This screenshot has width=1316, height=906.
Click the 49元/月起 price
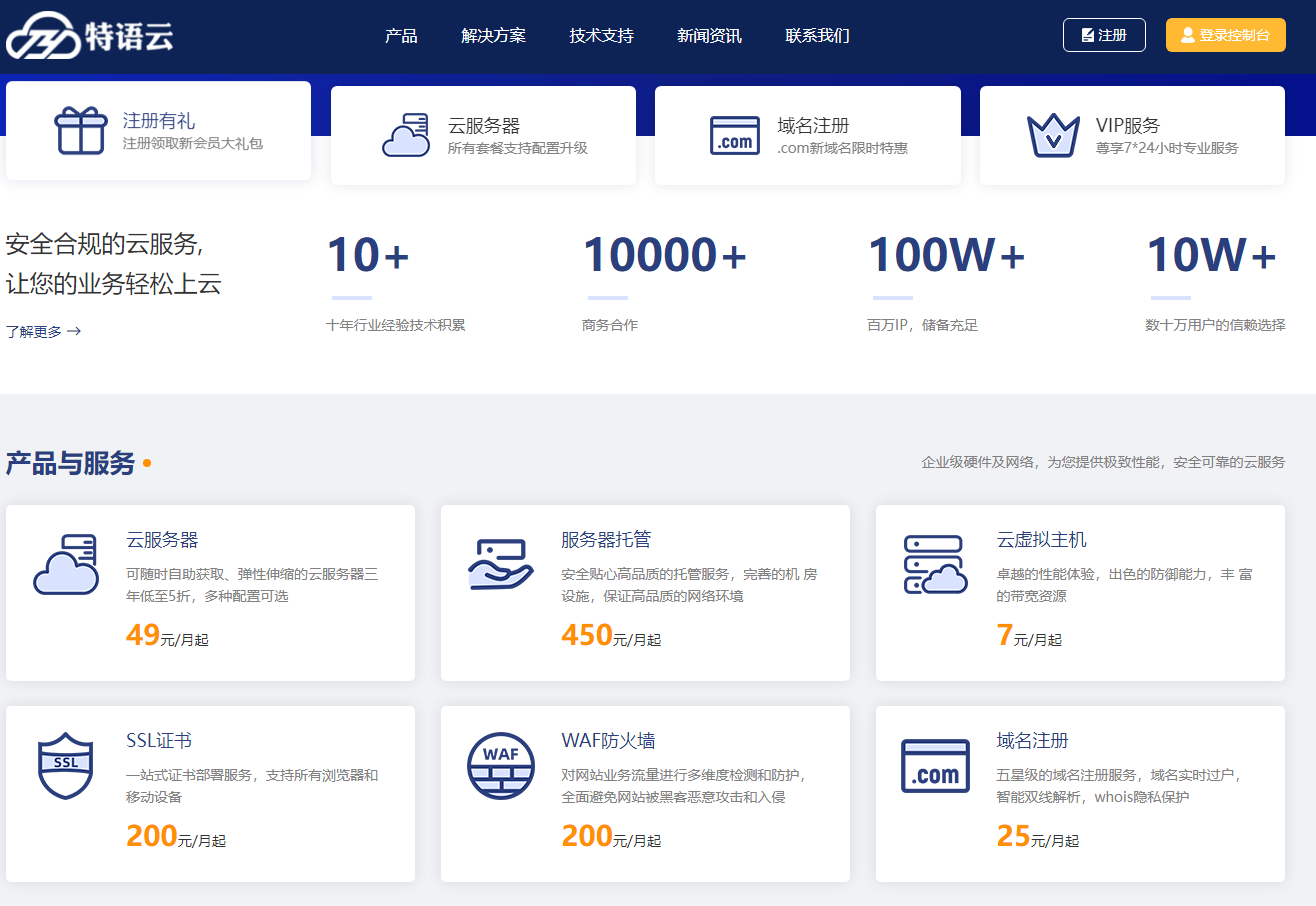pyautogui.click(x=167, y=635)
